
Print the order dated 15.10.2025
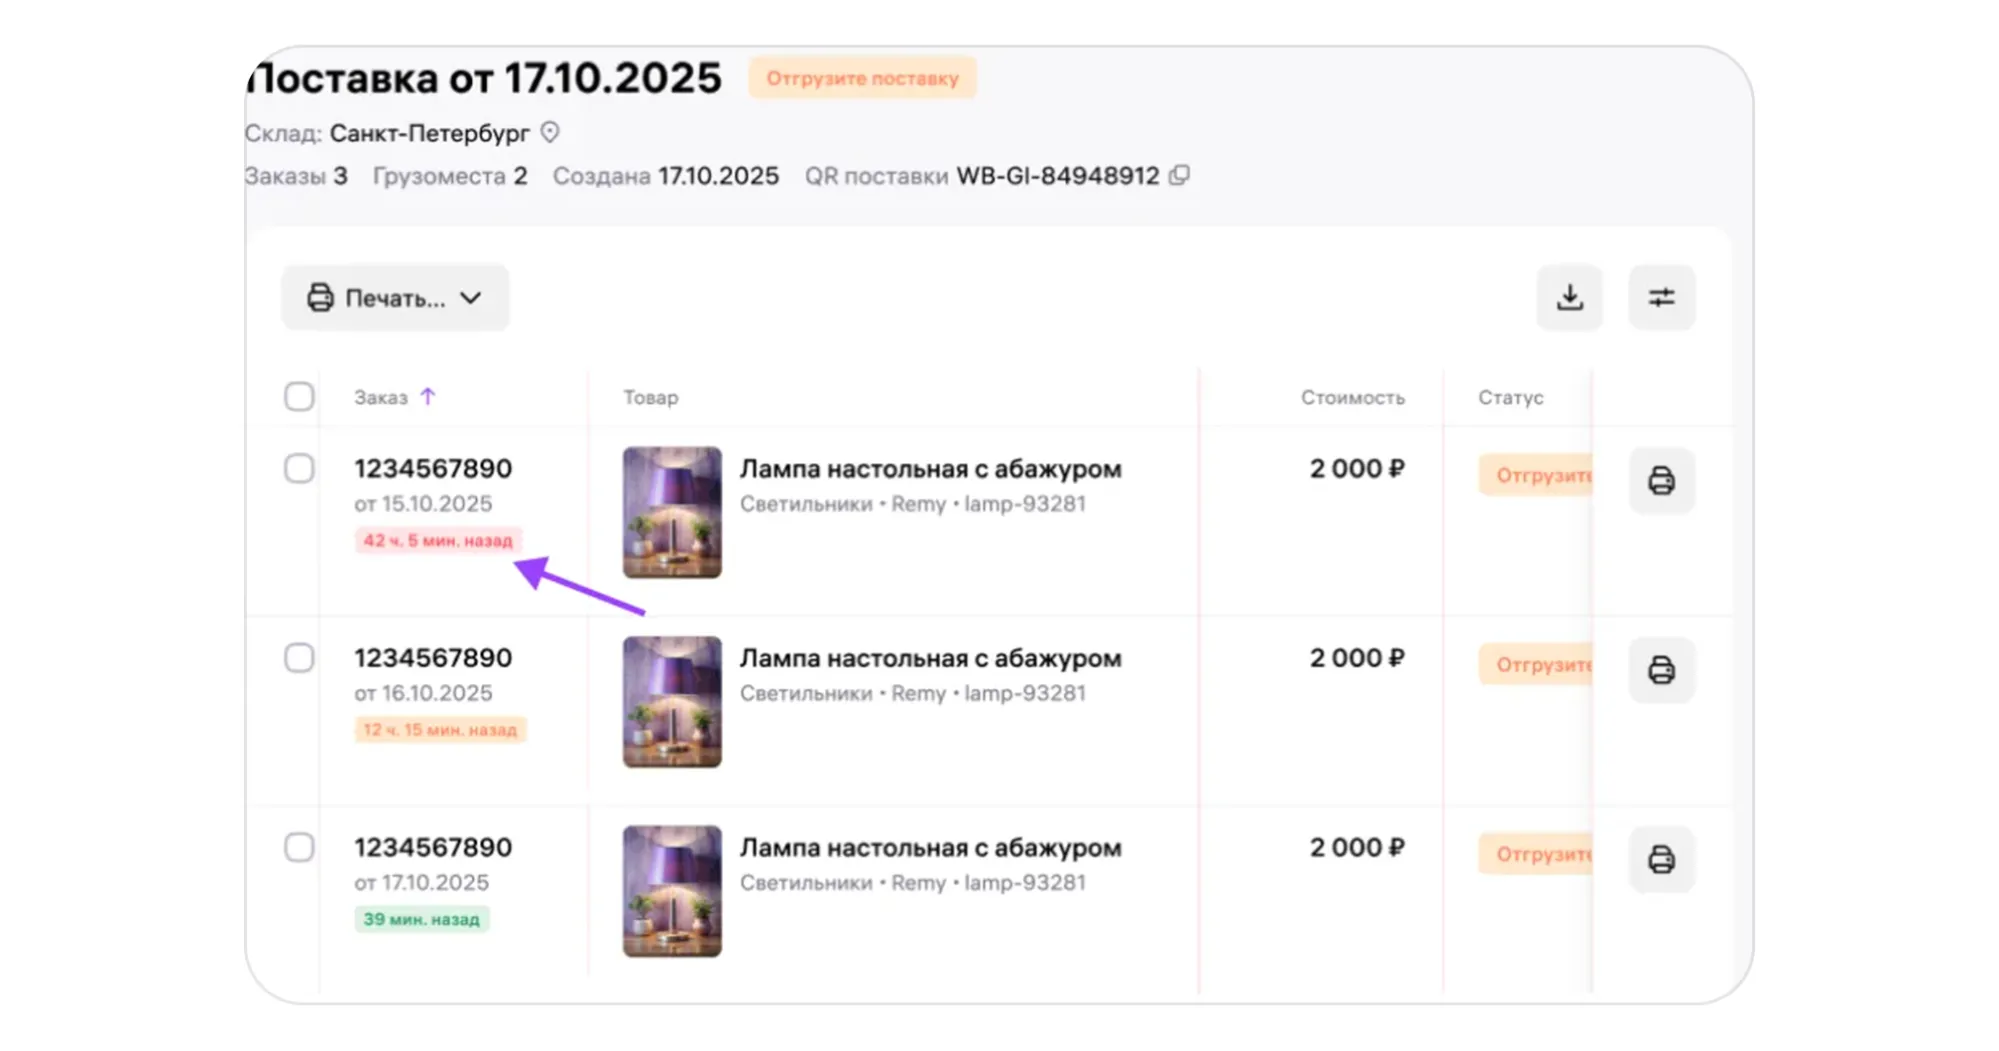1661,481
